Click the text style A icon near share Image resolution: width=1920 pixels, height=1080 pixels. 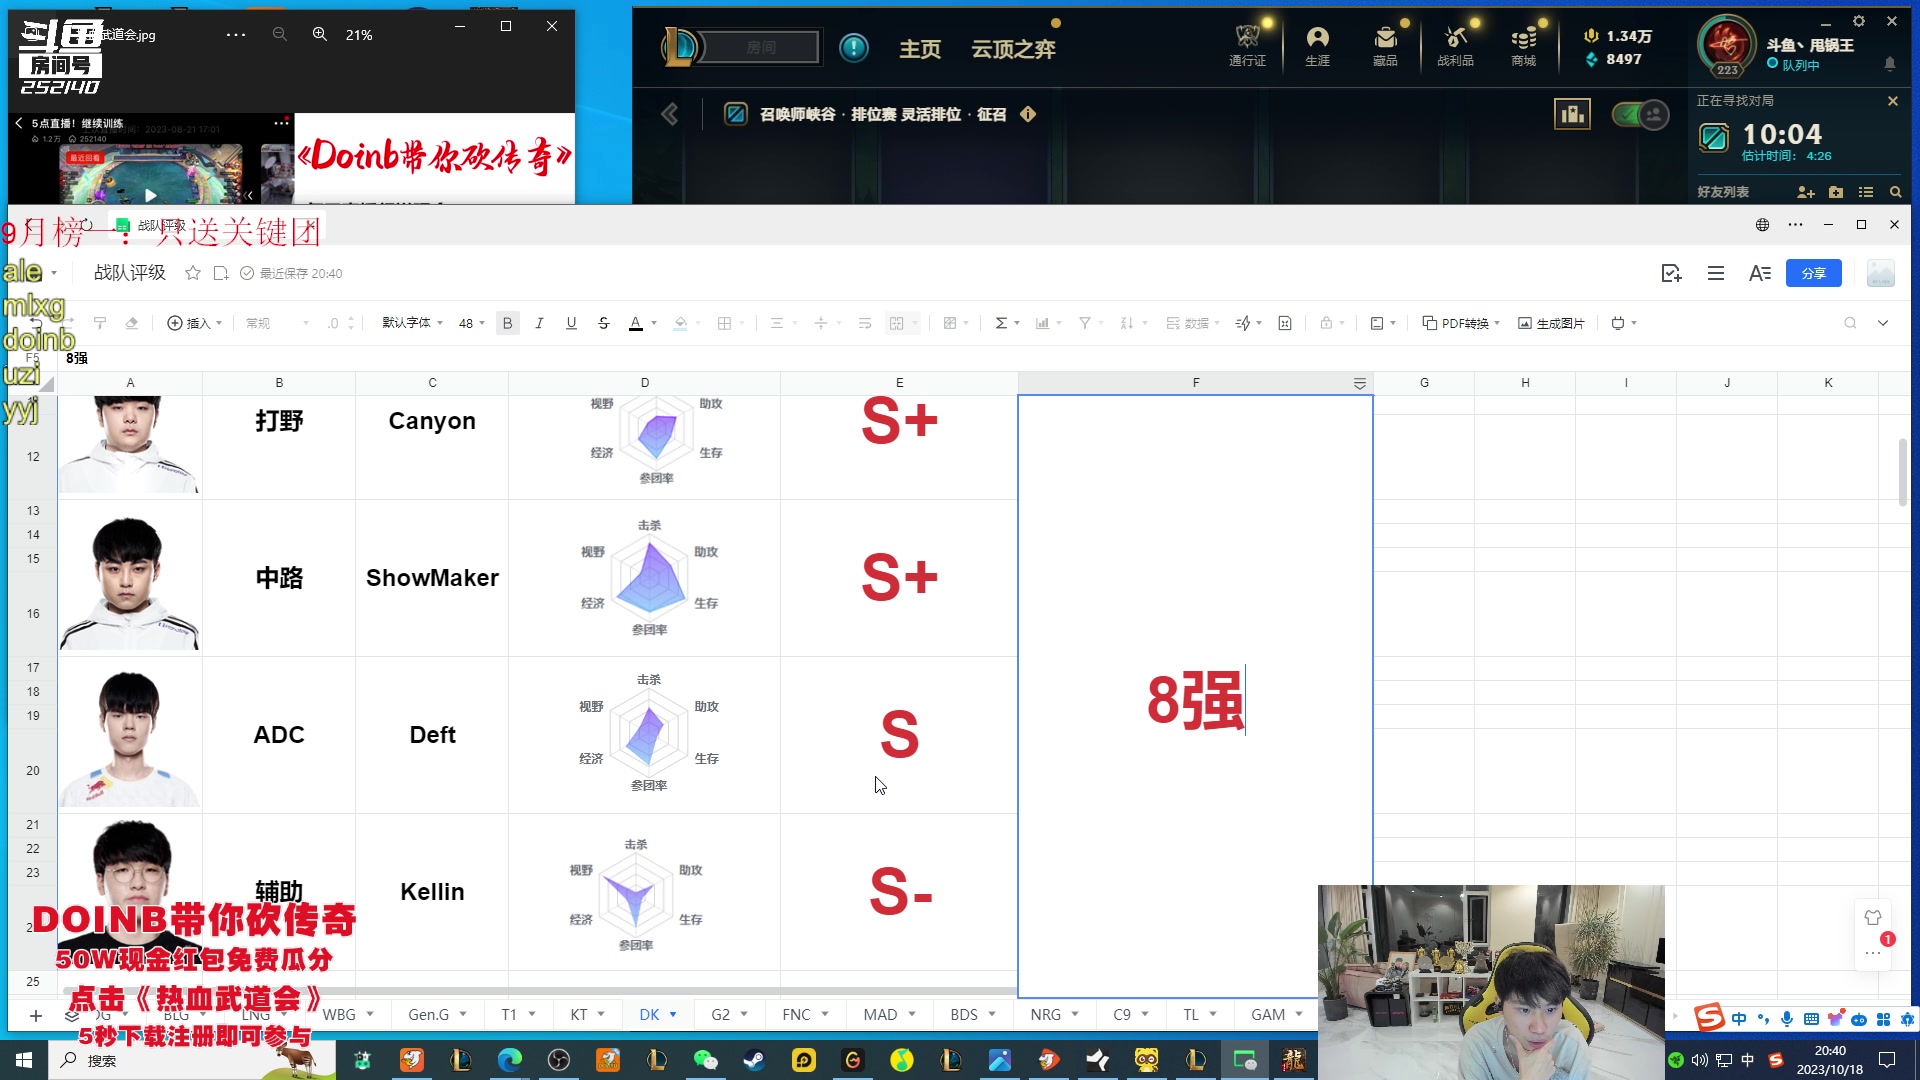[1760, 273]
